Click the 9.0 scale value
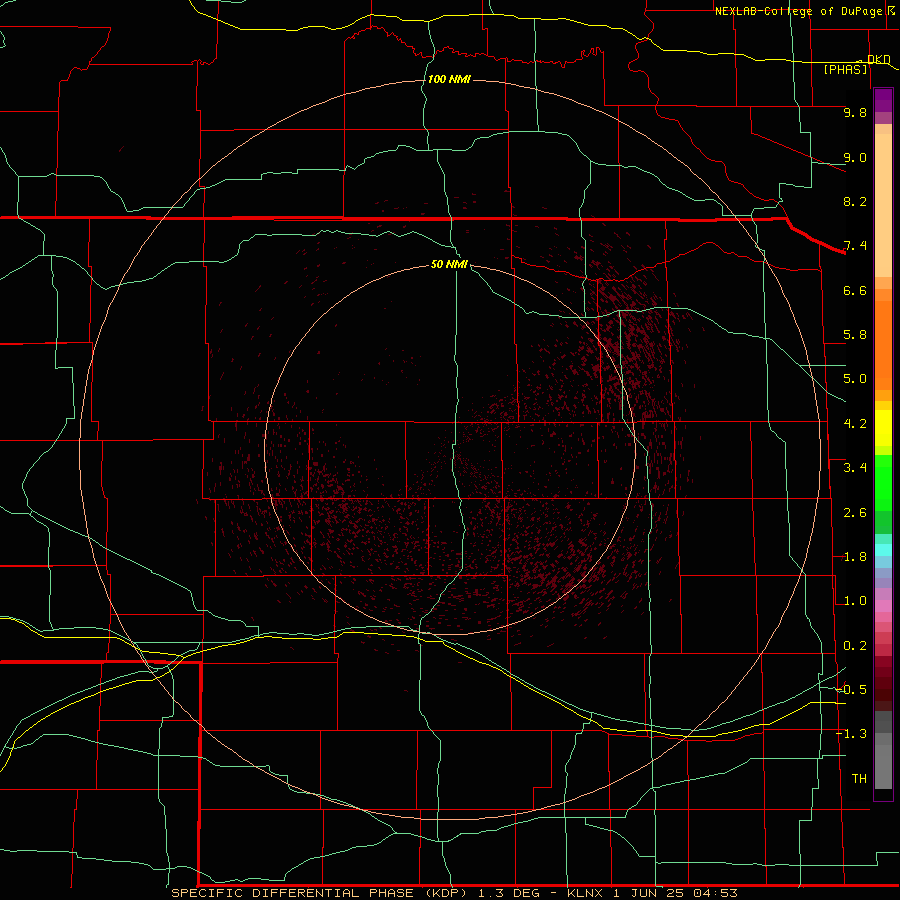Screen dimensions: 900x900 click(x=855, y=157)
